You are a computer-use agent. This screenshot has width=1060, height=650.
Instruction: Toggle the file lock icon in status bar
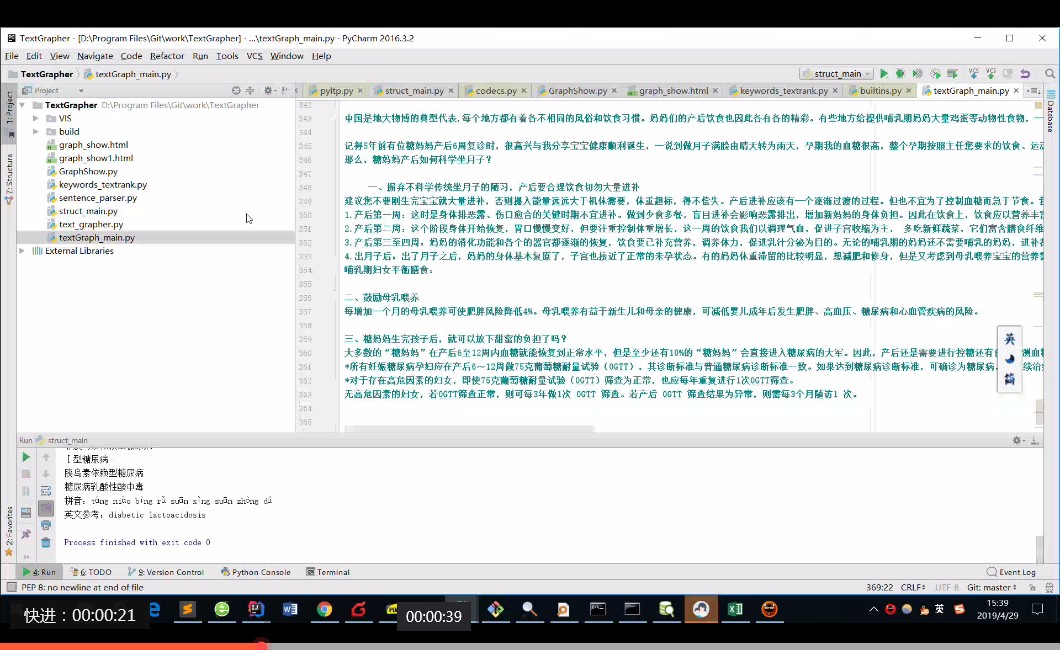(1032, 587)
